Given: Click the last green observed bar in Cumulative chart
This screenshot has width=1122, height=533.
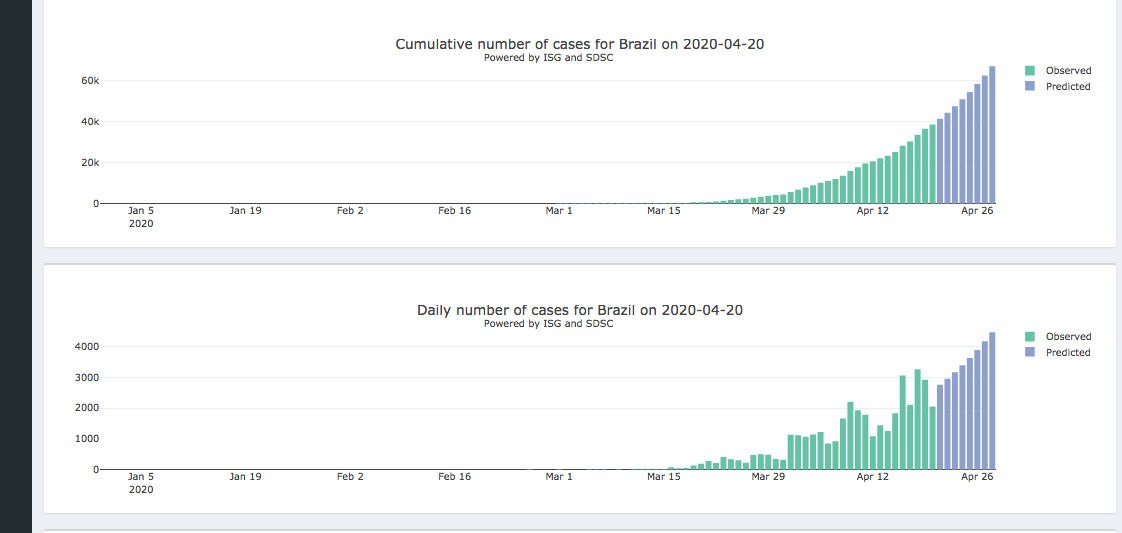Looking at the screenshot, I should [x=932, y=165].
